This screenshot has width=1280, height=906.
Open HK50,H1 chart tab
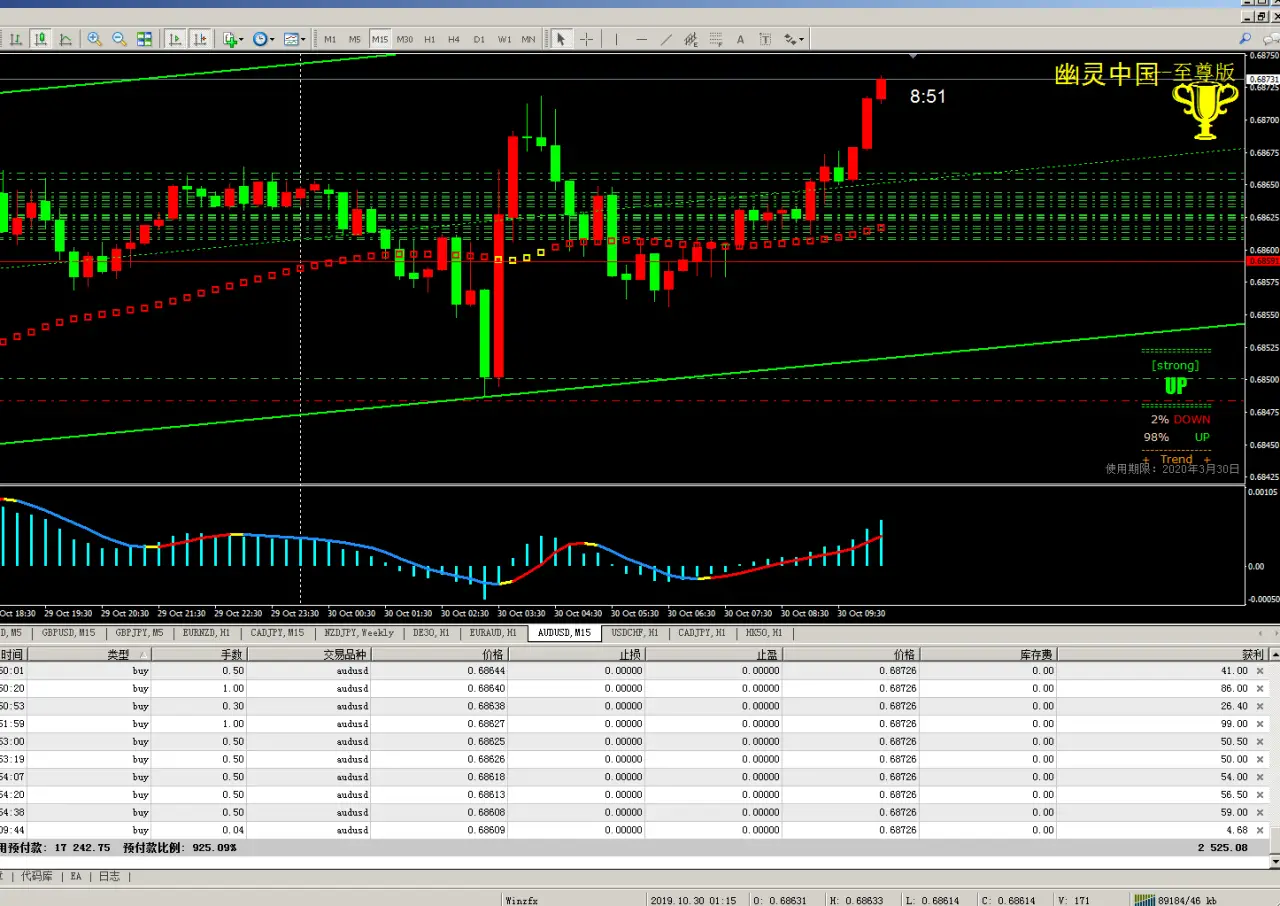click(x=766, y=633)
